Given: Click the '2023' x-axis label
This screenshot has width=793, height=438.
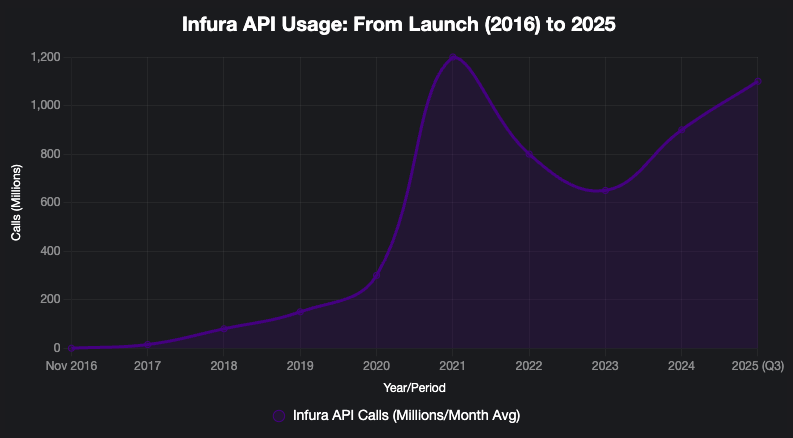Looking at the screenshot, I should coord(605,366).
